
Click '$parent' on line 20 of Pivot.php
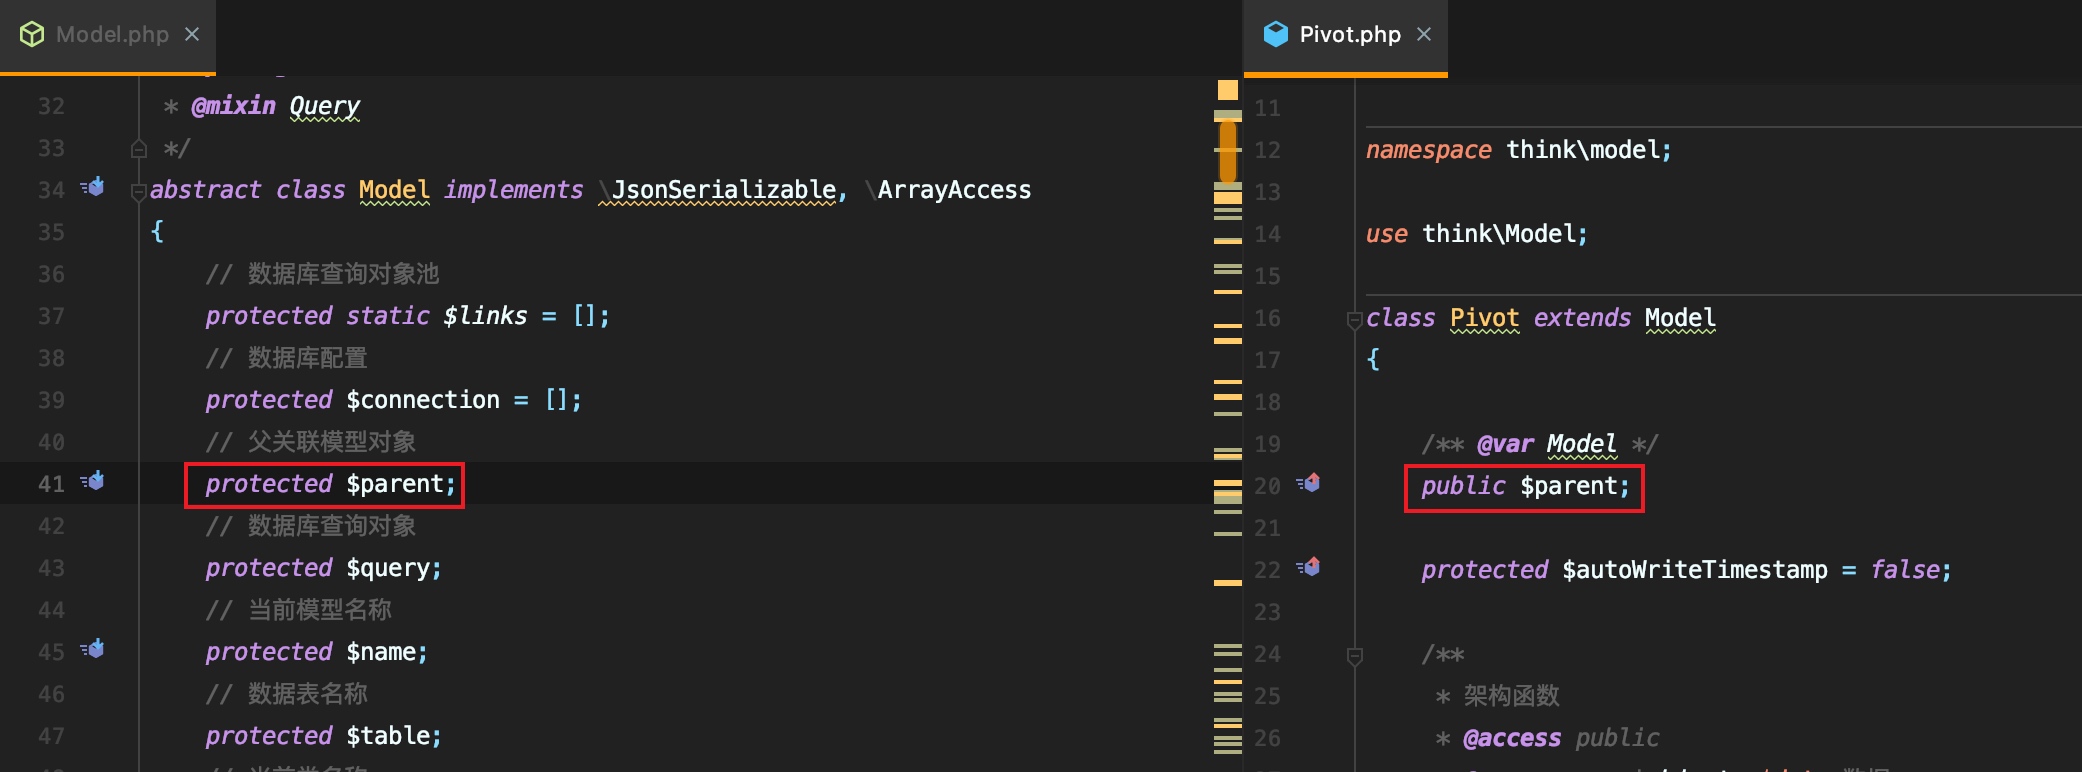[x=1568, y=486]
